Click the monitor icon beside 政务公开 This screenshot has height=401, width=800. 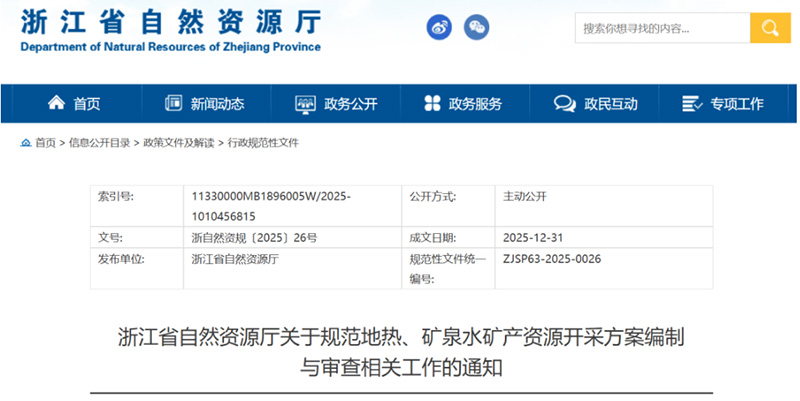(x=305, y=103)
